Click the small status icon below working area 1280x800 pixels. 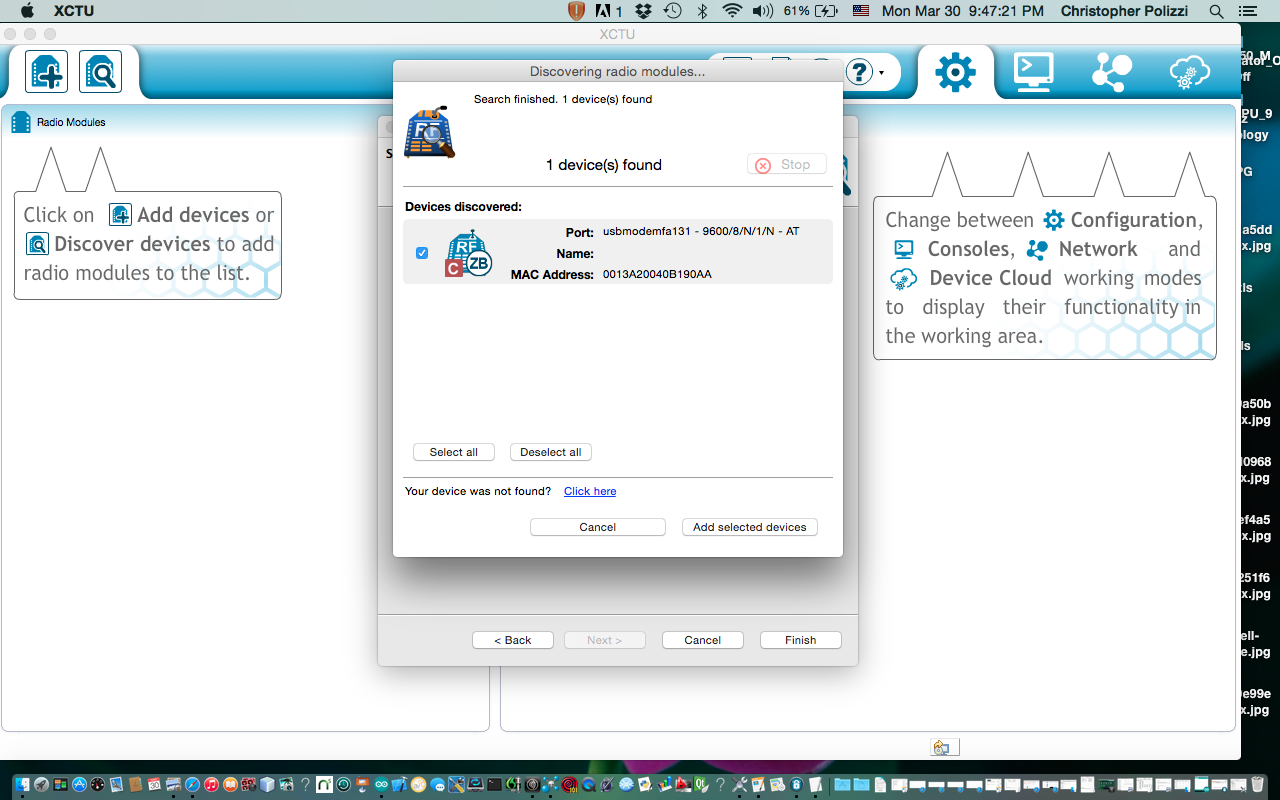tap(942, 747)
